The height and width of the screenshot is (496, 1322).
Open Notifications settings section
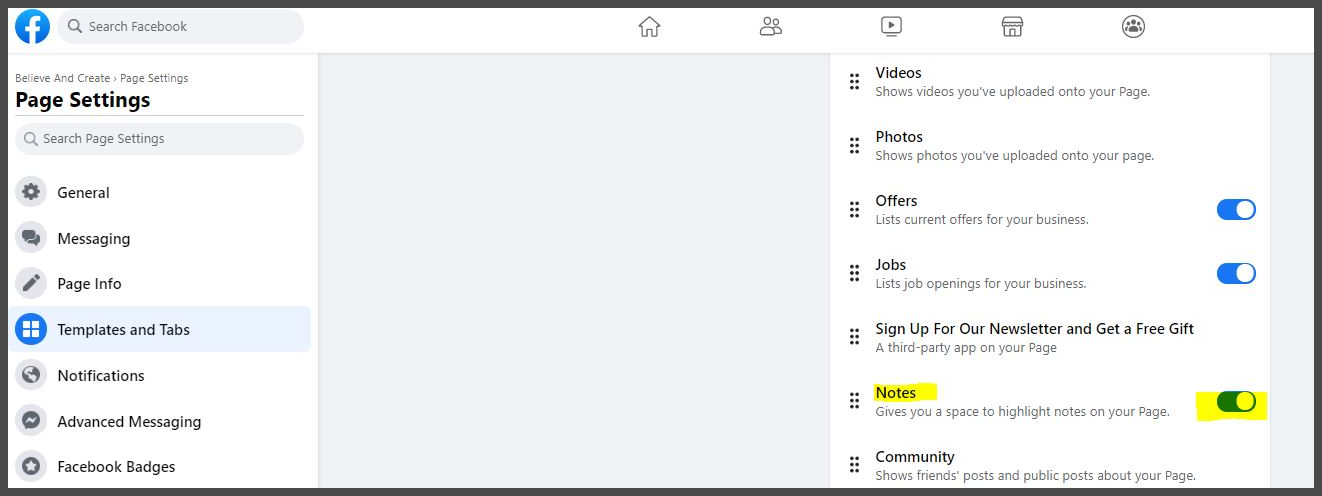[x=160, y=375]
